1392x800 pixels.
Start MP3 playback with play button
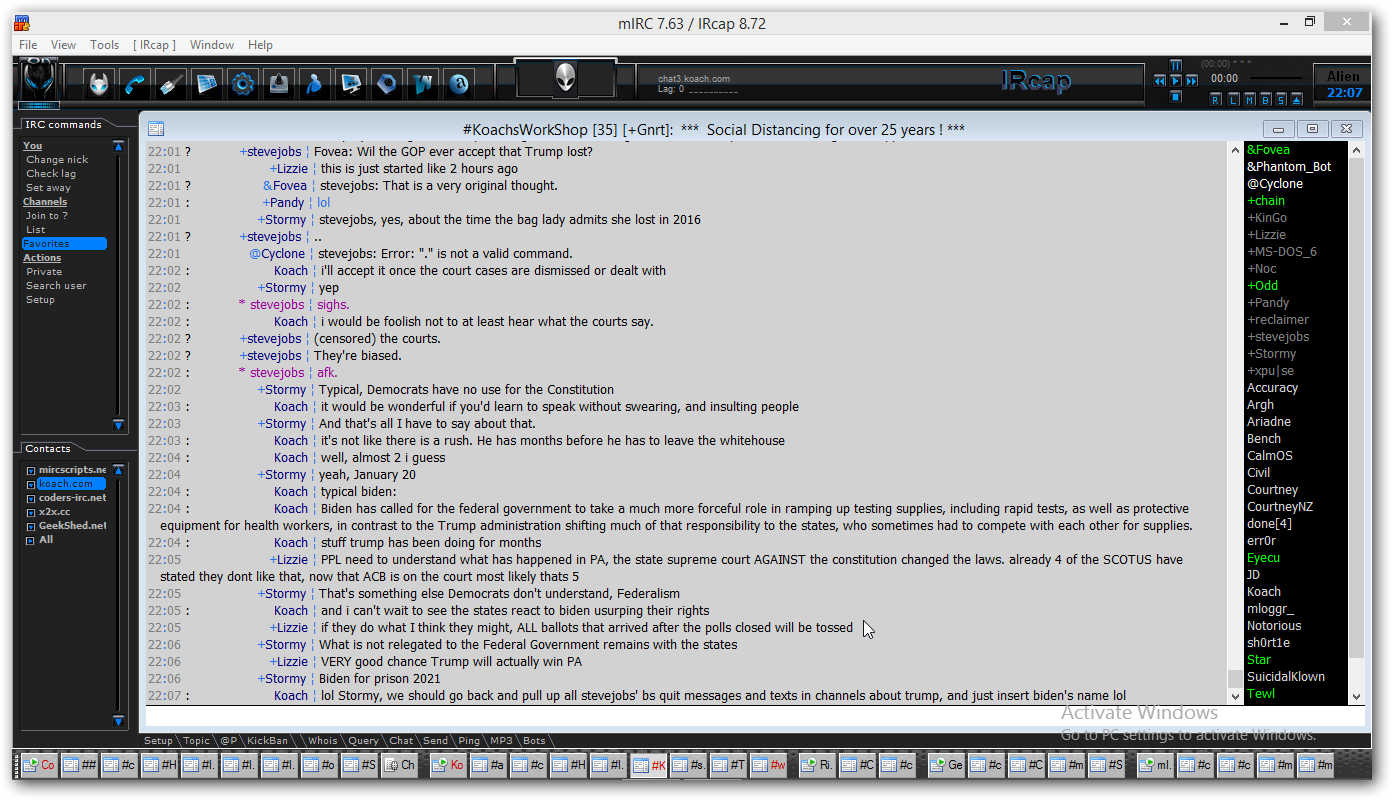[x=1176, y=81]
